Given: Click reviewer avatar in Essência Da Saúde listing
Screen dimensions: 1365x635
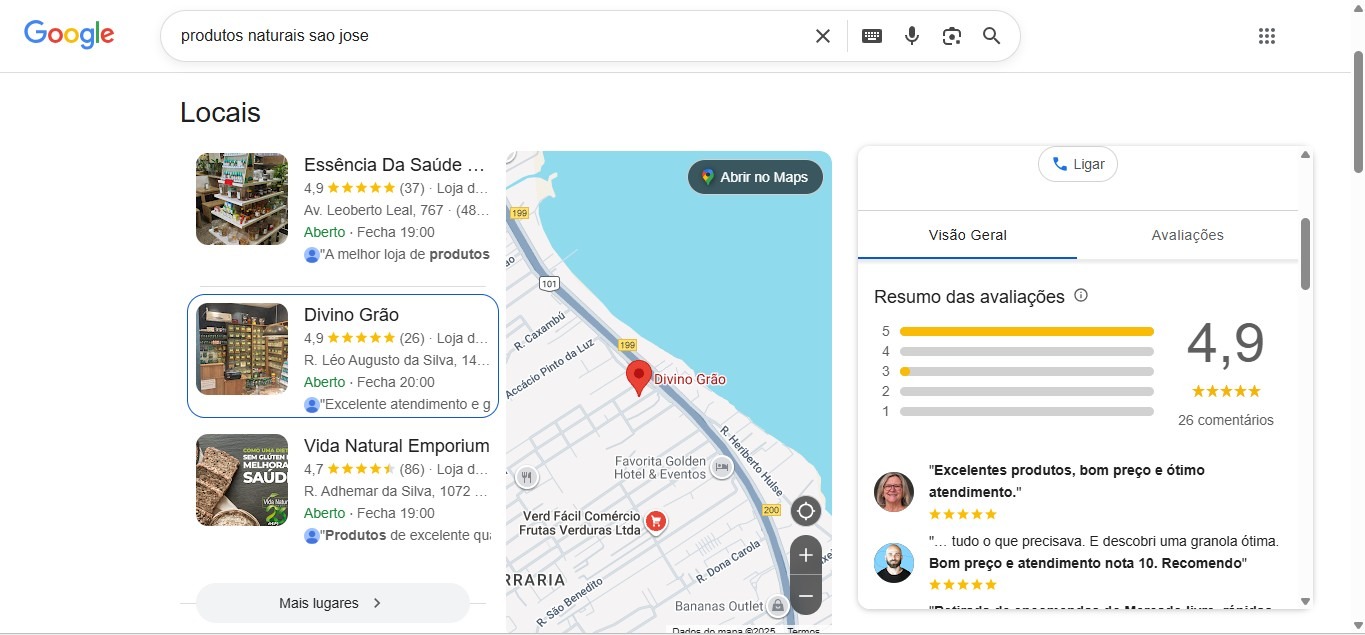Looking at the screenshot, I should pos(312,255).
